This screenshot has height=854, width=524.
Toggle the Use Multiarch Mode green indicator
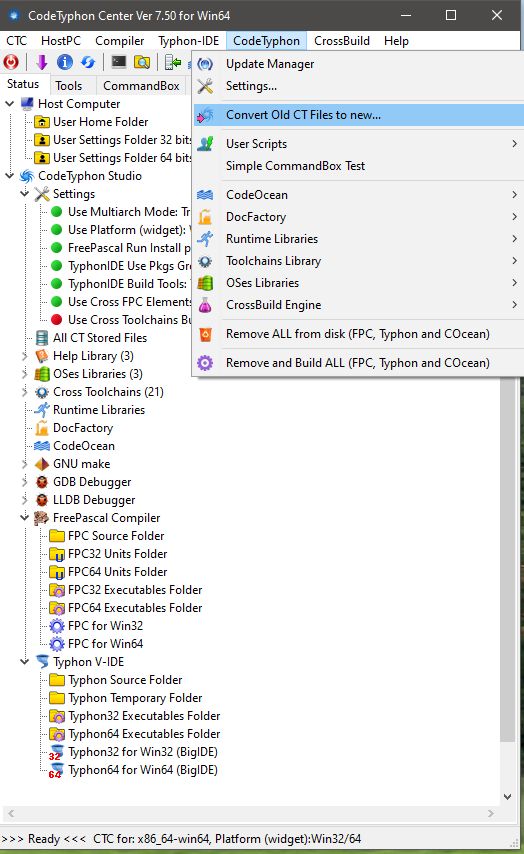tap(57, 212)
